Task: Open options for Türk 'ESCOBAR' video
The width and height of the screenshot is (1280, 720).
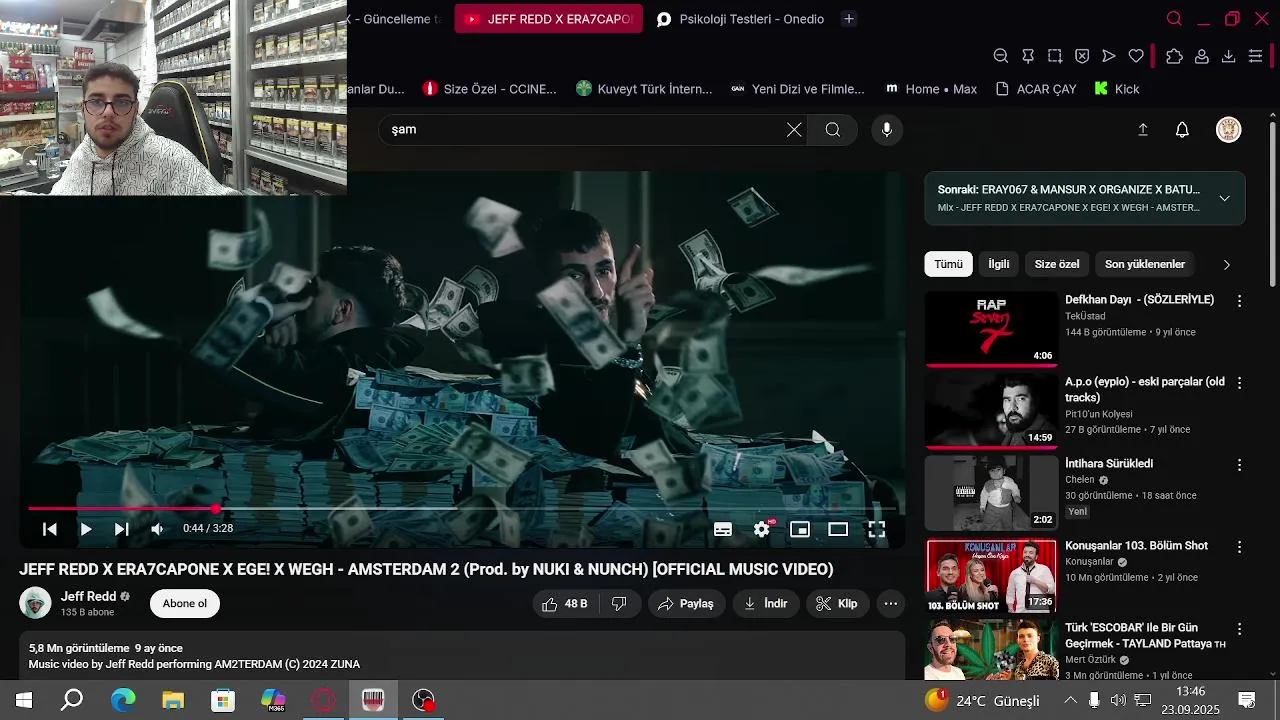Action: pyautogui.click(x=1239, y=629)
